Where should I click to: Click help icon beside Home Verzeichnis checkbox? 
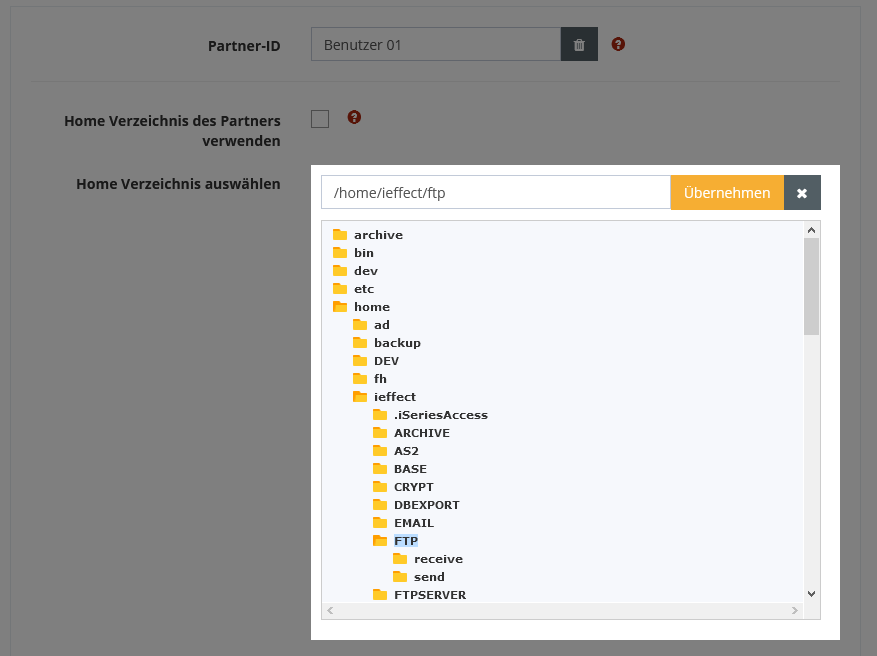click(354, 117)
